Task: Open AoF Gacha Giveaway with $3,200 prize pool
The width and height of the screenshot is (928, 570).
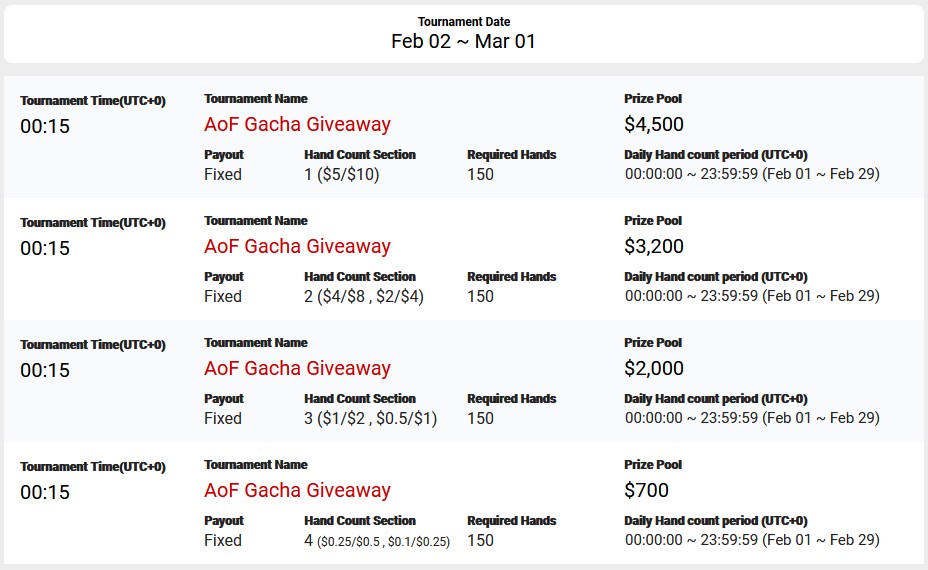Action: [297, 247]
